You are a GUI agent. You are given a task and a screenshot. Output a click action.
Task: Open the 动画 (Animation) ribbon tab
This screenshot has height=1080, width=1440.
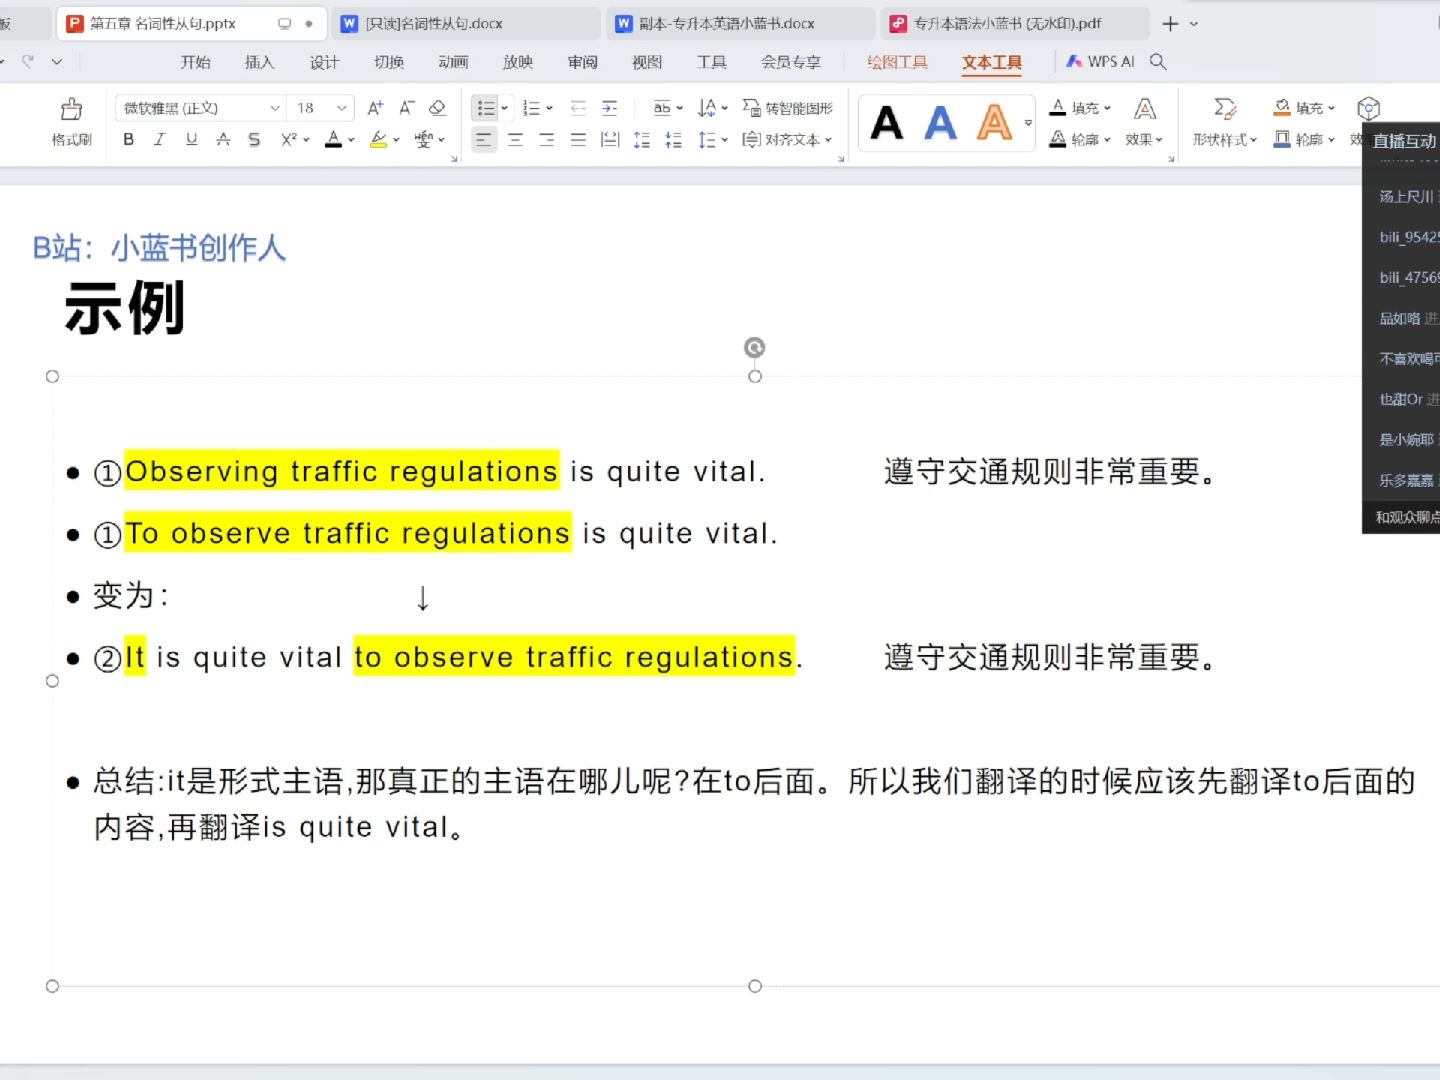(453, 62)
